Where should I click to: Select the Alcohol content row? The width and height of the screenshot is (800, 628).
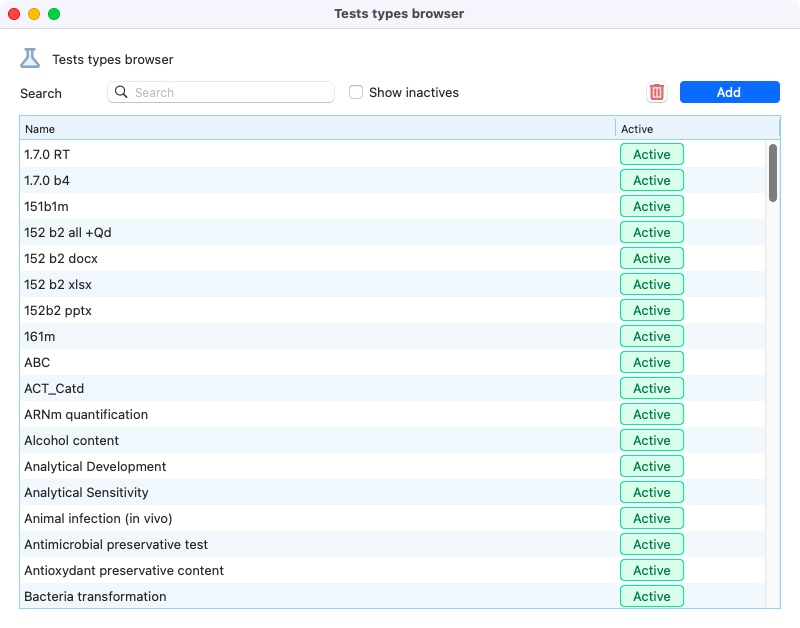point(392,440)
